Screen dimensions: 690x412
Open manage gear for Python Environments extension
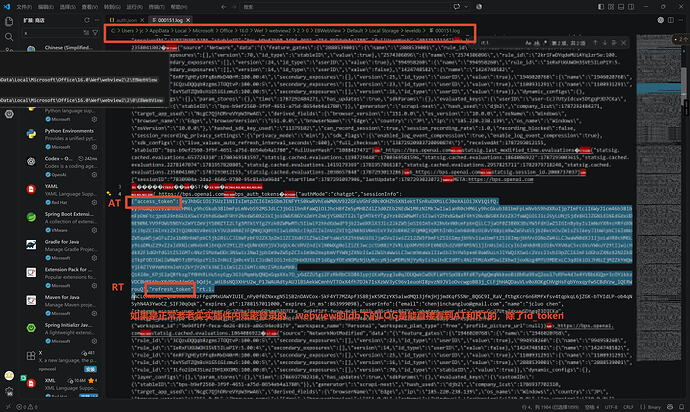tap(94, 147)
